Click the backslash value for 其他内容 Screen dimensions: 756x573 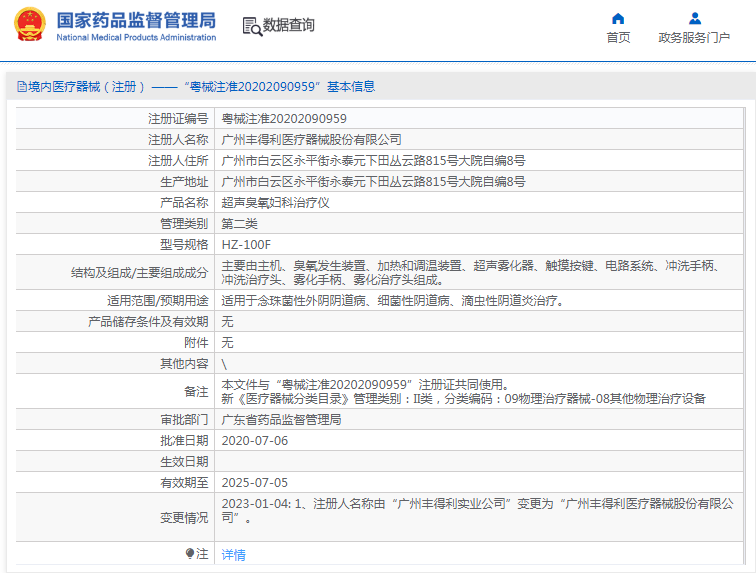click(x=224, y=364)
